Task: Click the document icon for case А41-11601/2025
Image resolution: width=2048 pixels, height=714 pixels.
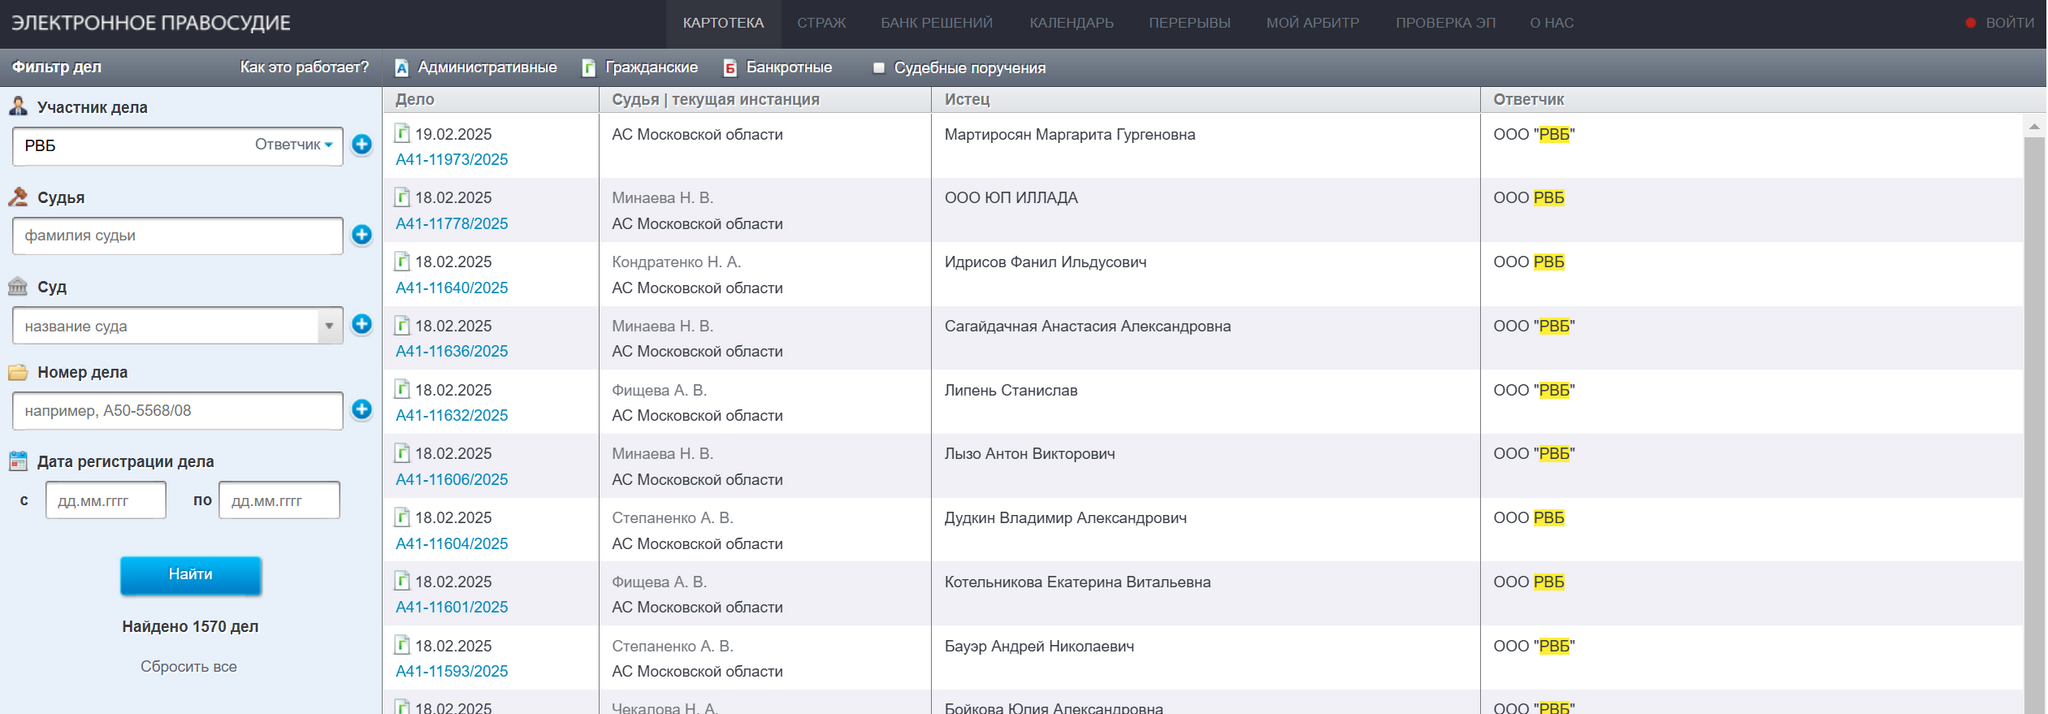Action: pos(402,581)
